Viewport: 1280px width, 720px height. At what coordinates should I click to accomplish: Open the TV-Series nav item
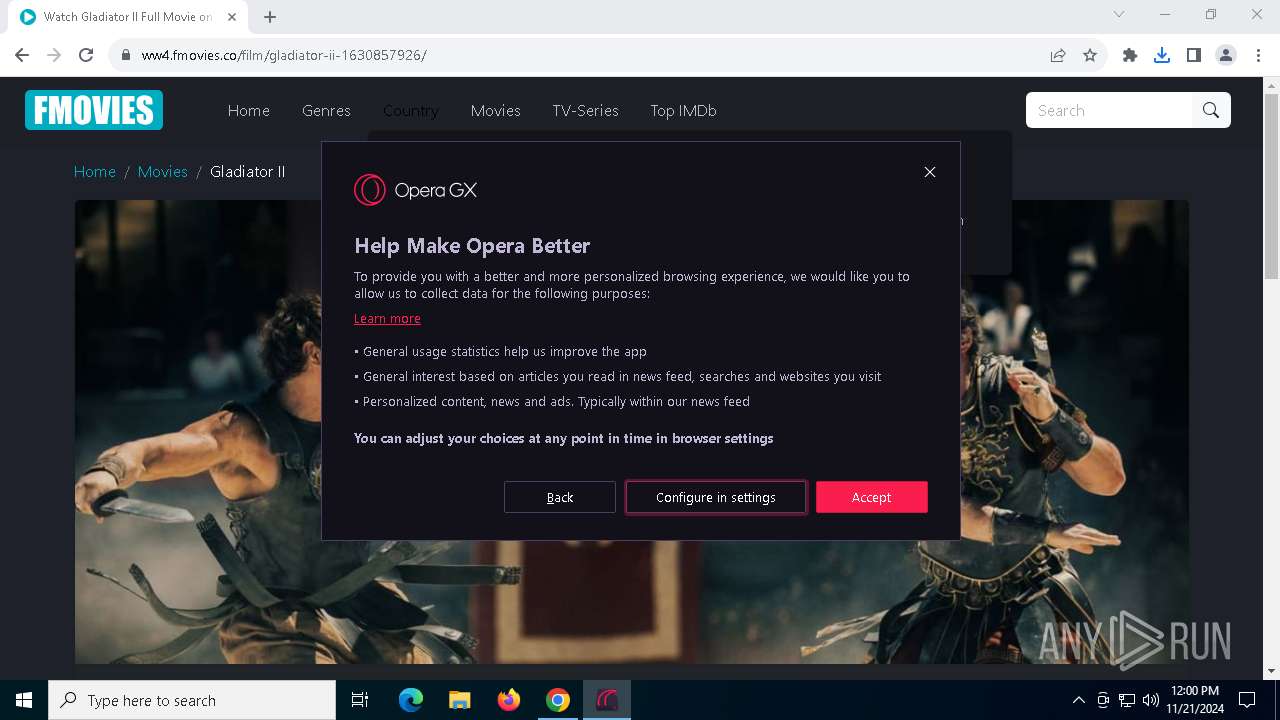(585, 111)
